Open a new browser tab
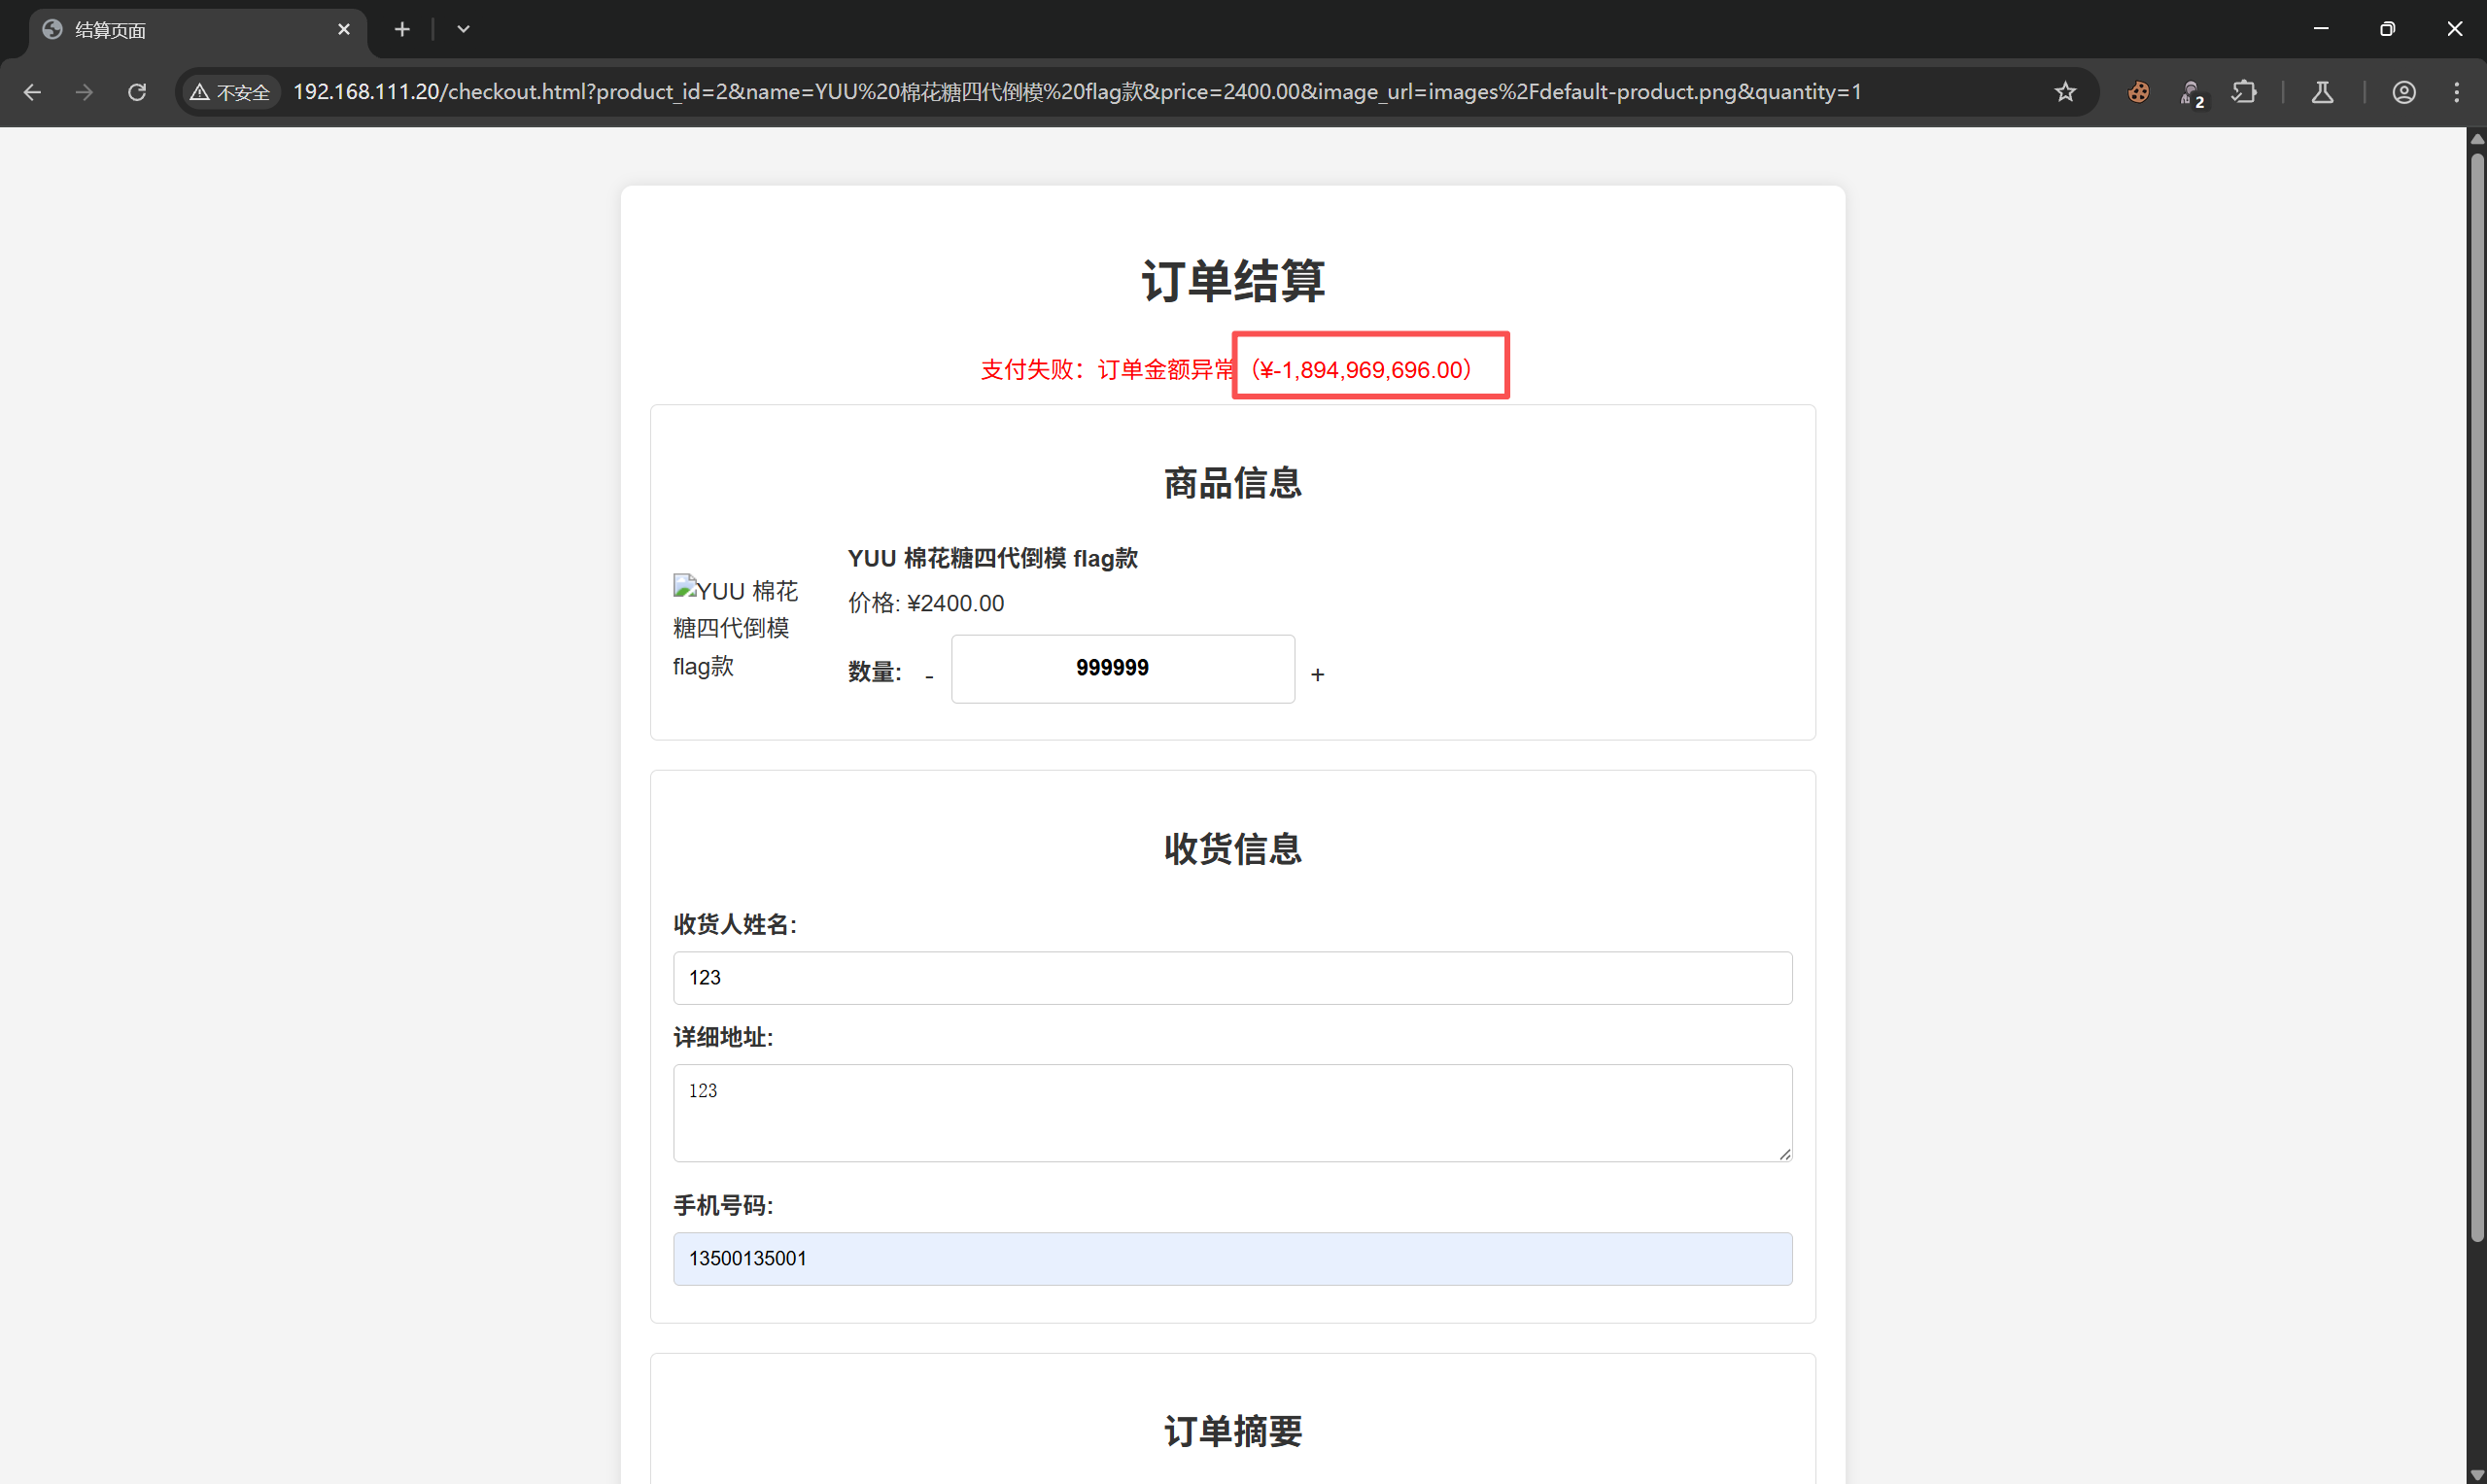This screenshot has width=2487, height=1484. (x=402, y=29)
